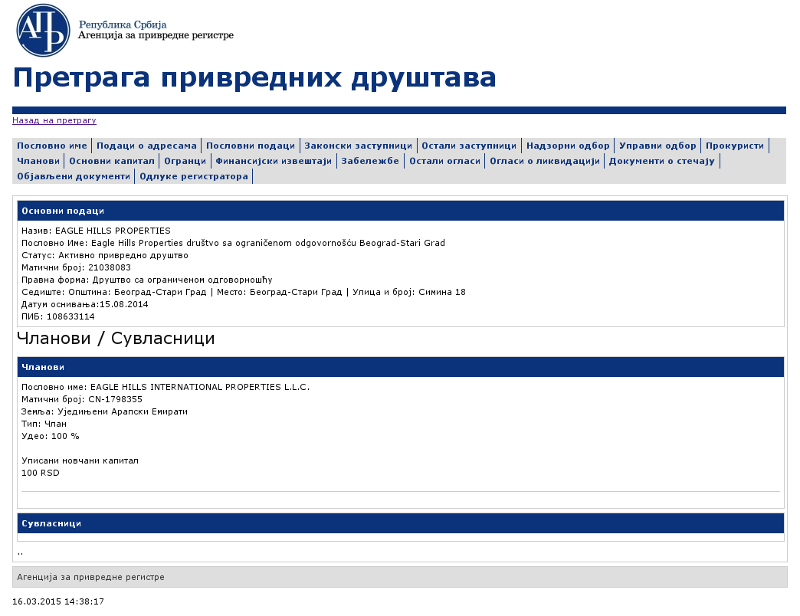Click the 'ПИБ: 108633114' line
This screenshot has height=616, width=800.
click(58, 316)
